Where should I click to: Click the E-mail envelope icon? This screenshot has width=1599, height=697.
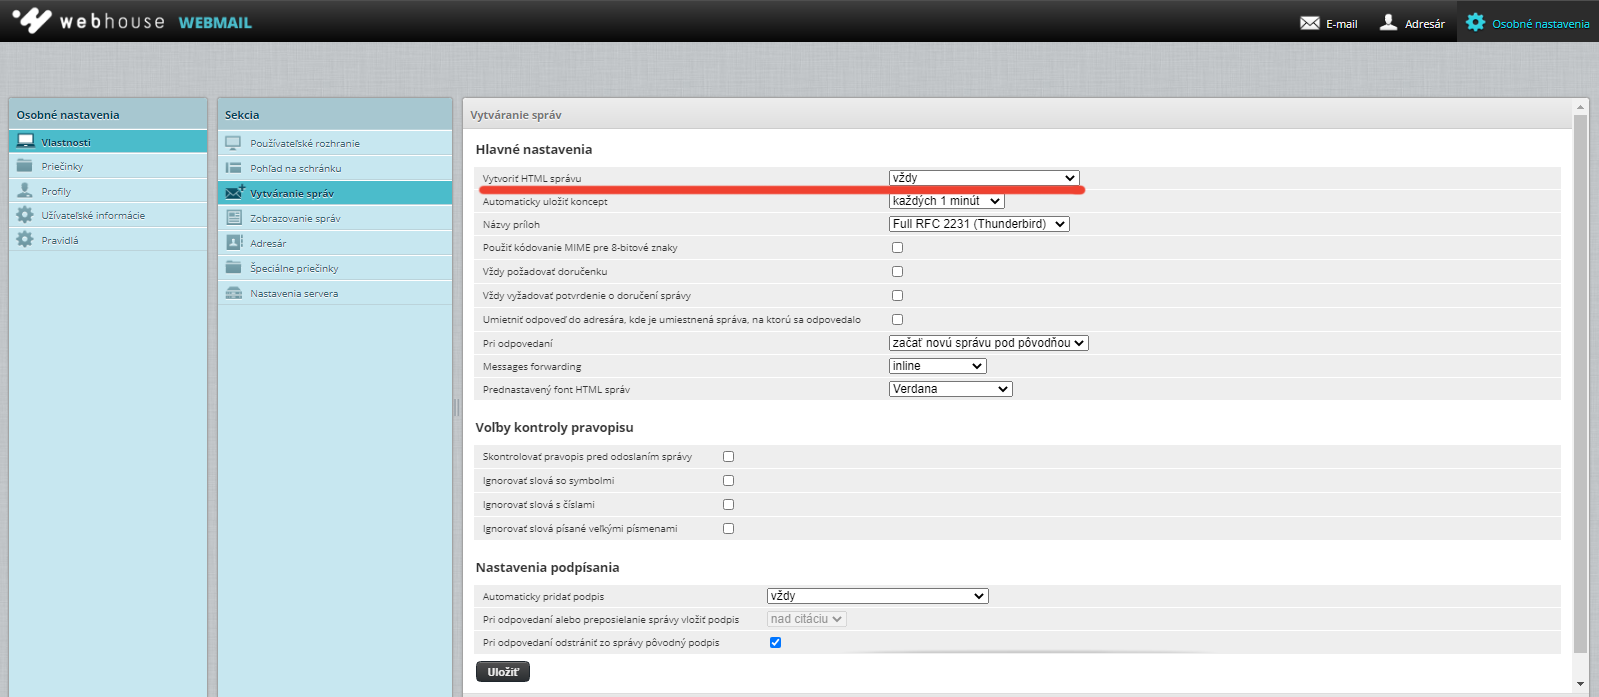(x=1309, y=23)
